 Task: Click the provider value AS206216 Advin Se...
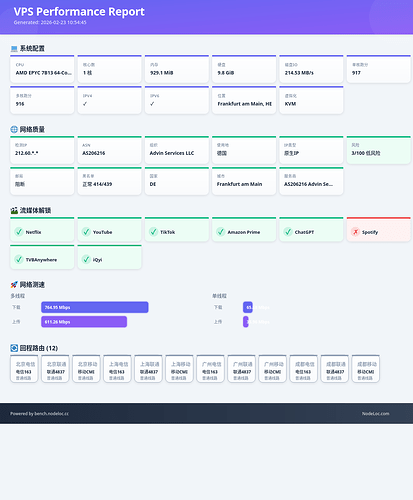[x=308, y=184]
